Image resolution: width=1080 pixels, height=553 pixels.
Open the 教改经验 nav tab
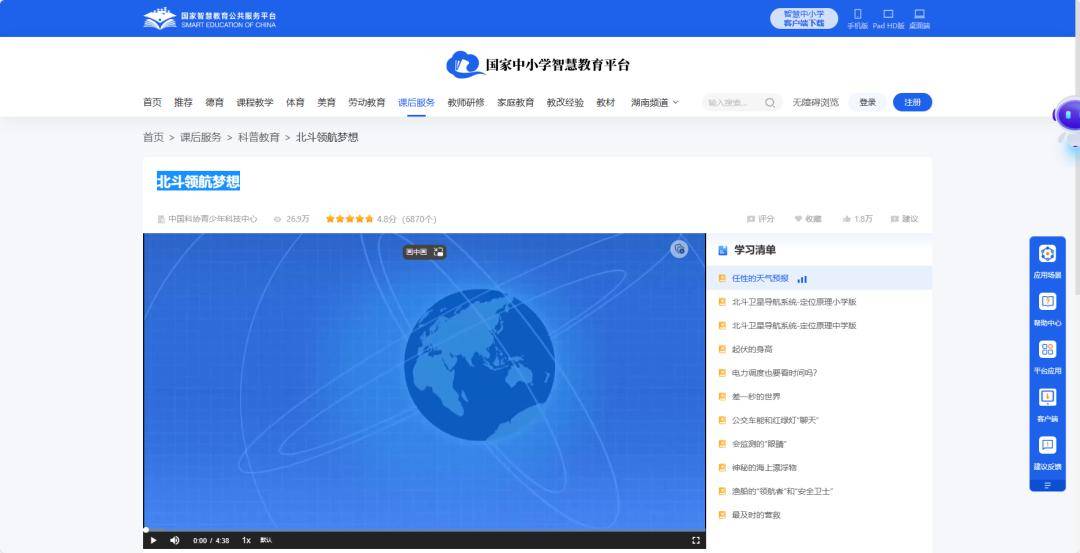pos(565,103)
